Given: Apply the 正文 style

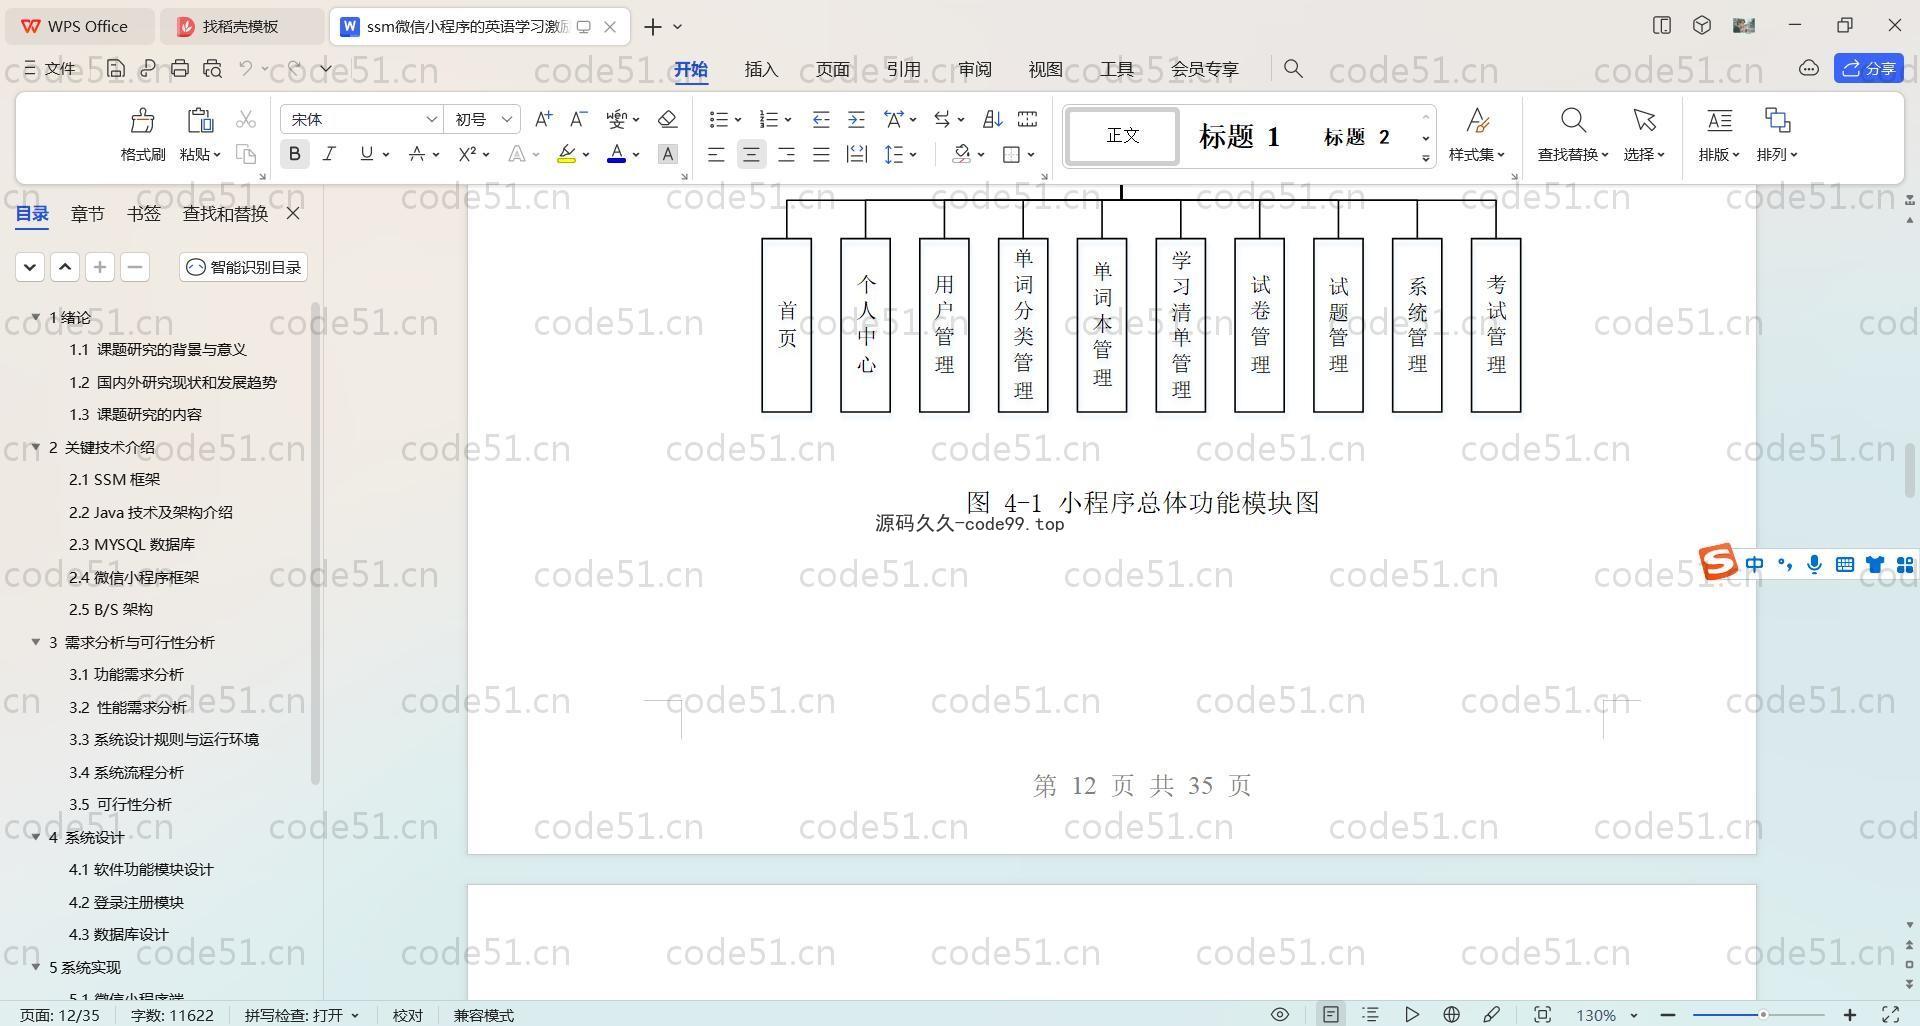Looking at the screenshot, I should tap(1123, 136).
